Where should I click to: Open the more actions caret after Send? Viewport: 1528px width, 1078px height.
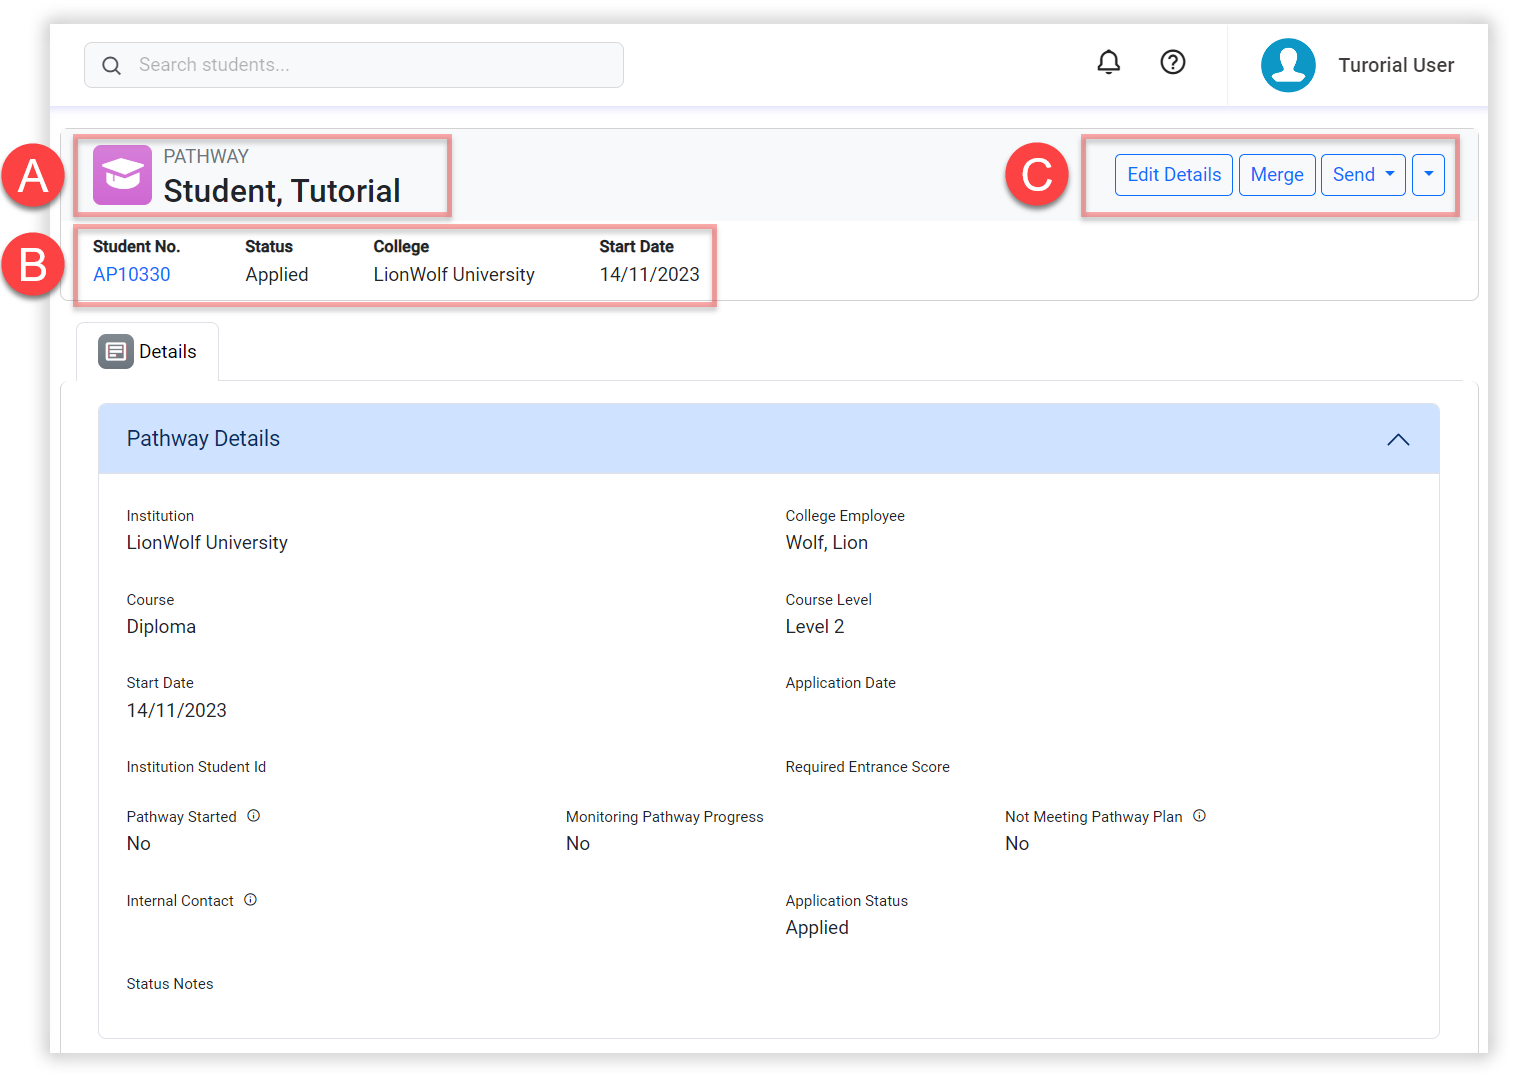coord(1428,175)
